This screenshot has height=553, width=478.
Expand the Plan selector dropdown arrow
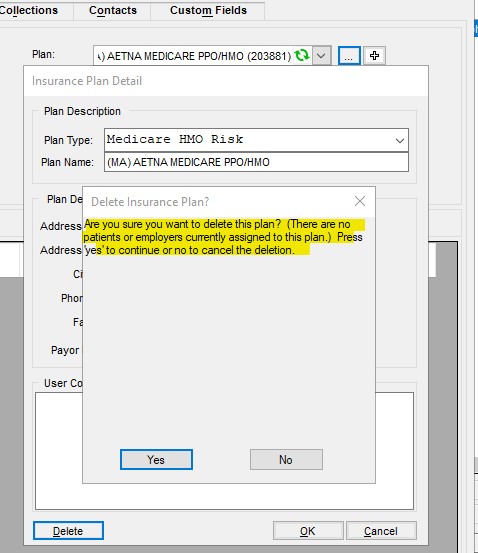point(321,55)
